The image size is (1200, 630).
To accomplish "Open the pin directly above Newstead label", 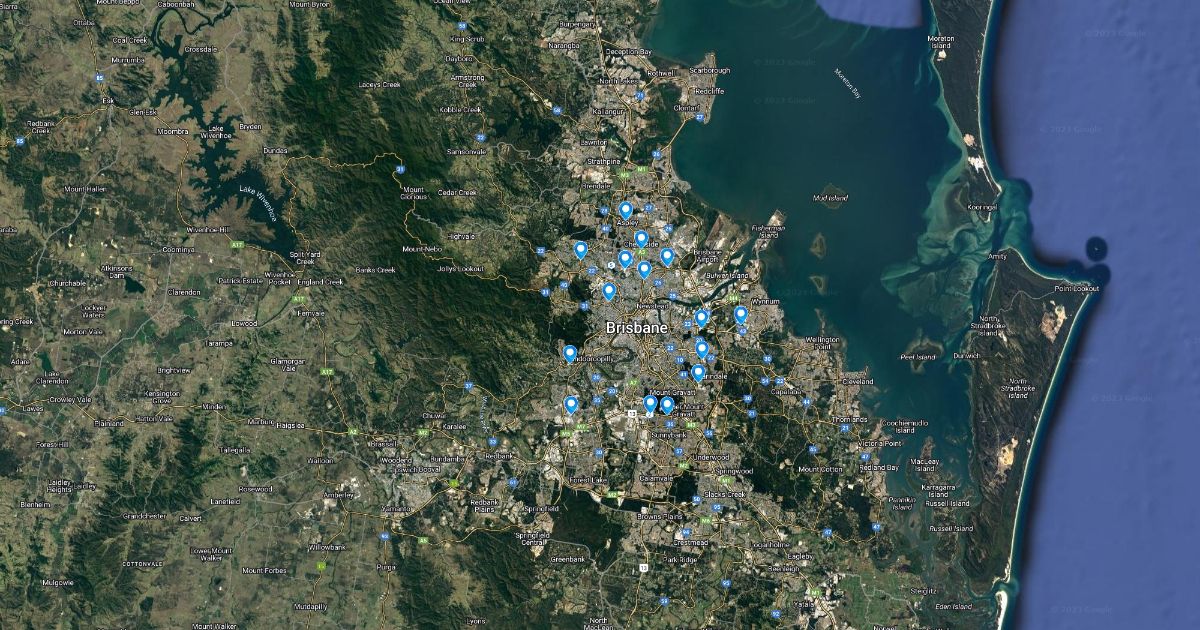I will pyautogui.click(x=645, y=269).
